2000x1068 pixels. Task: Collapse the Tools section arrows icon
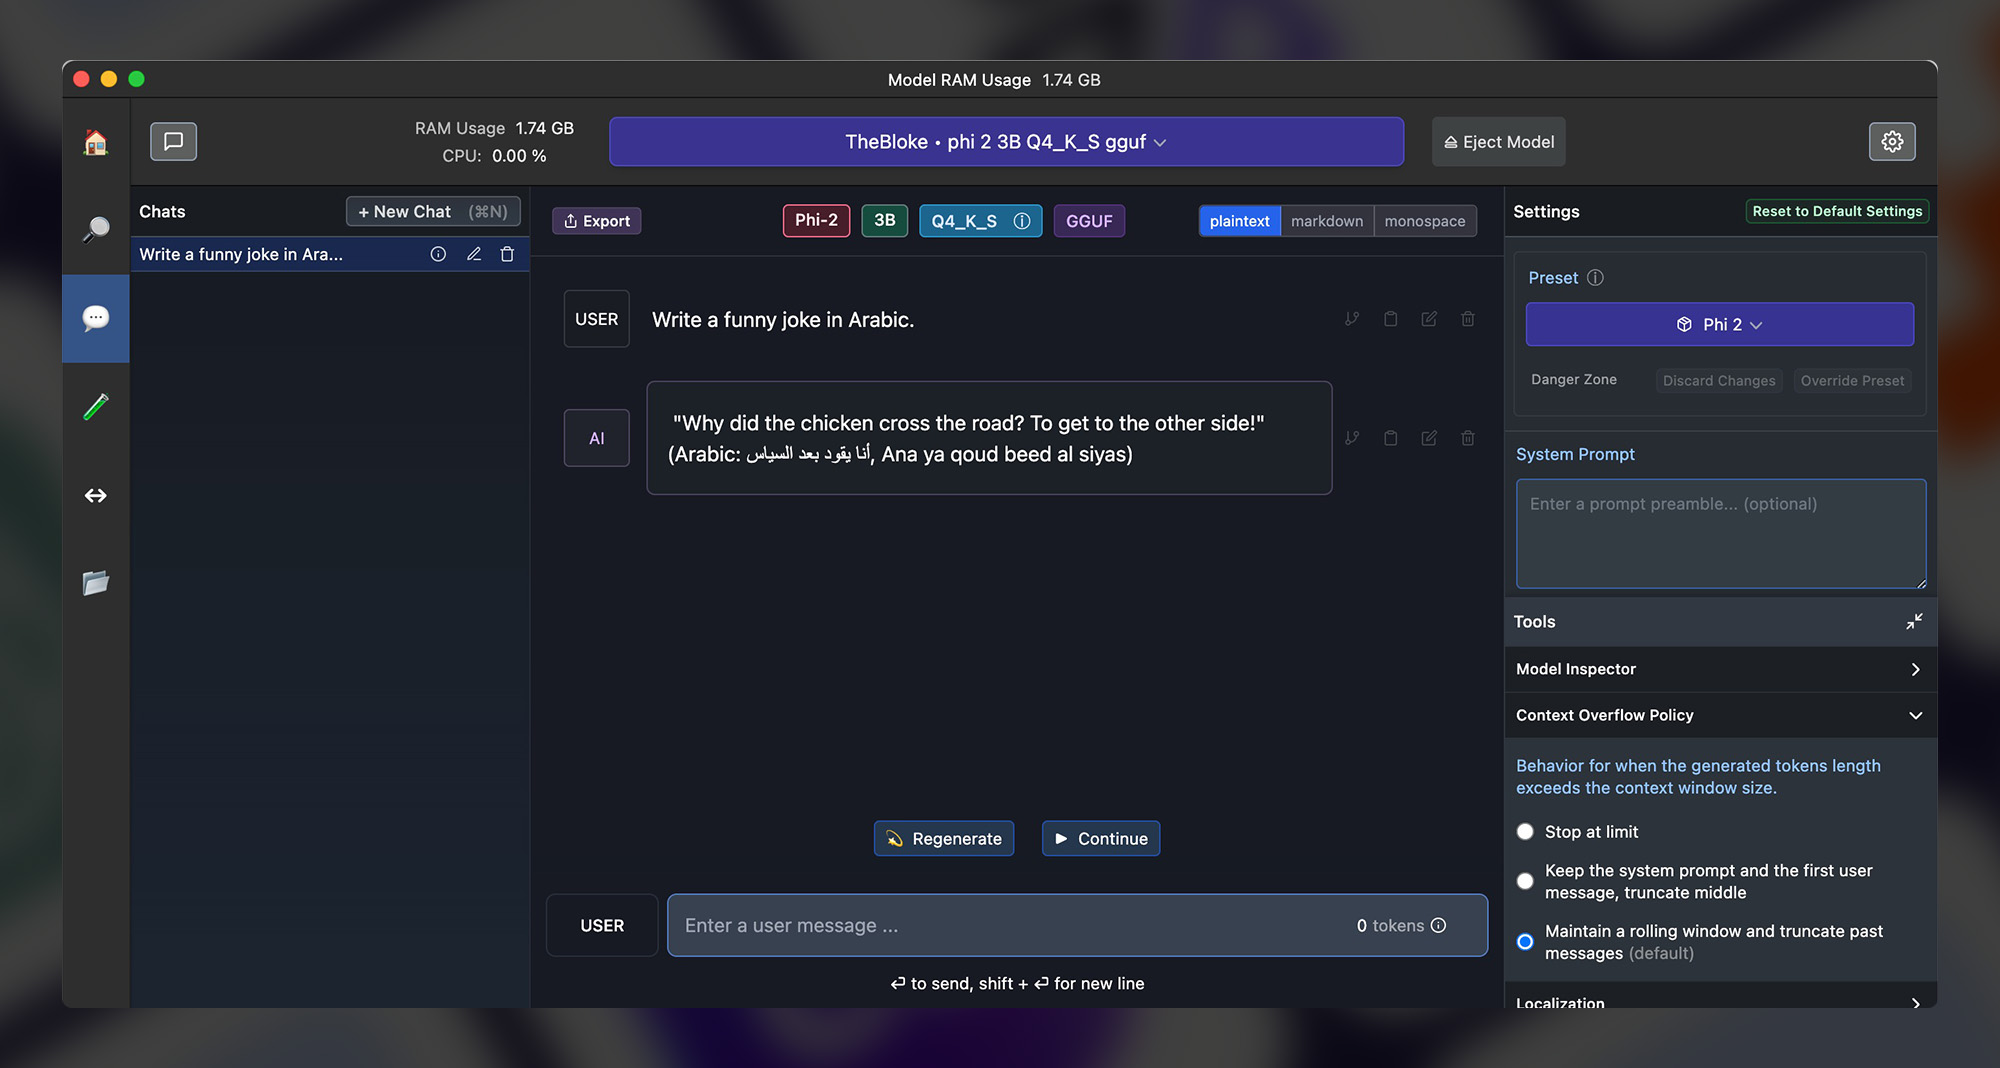(x=1914, y=622)
